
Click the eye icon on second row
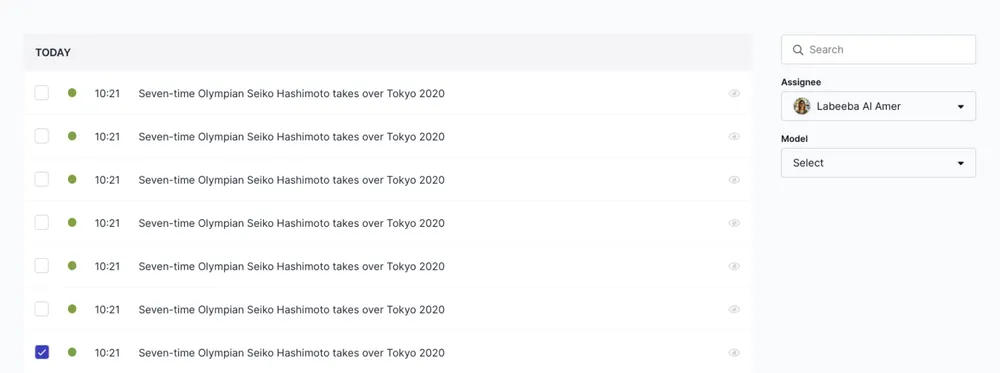pos(734,136)
